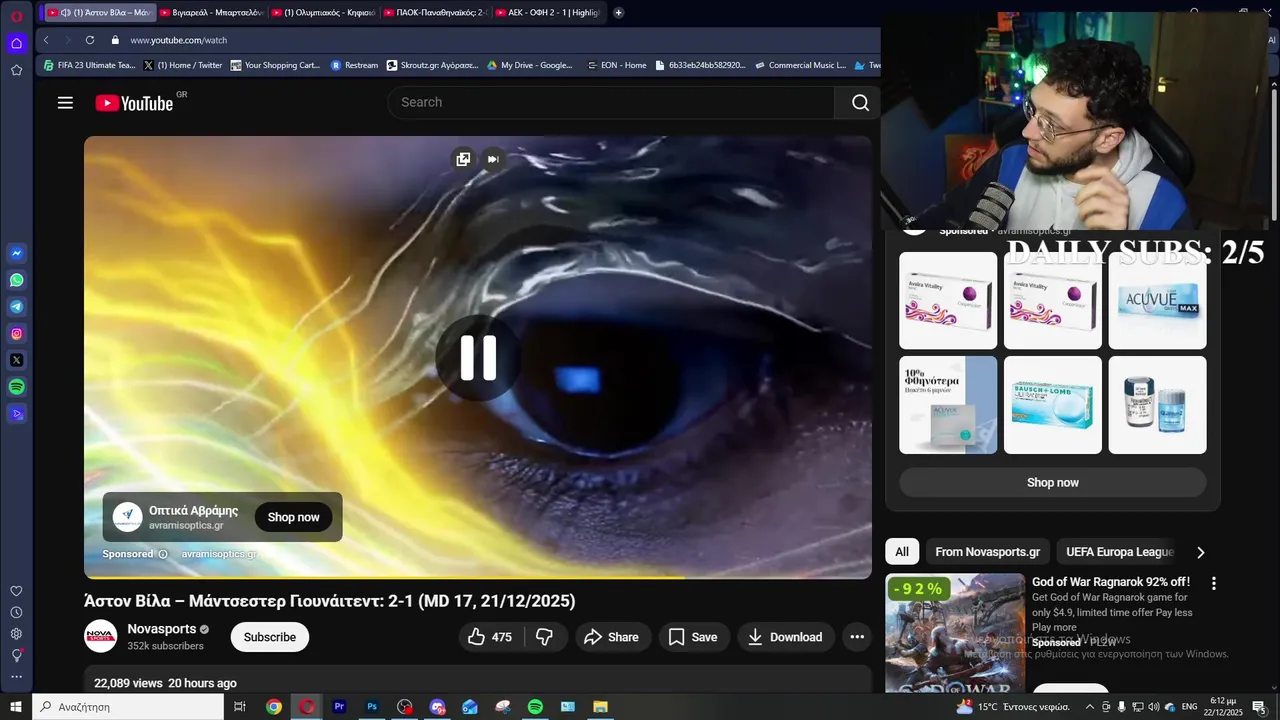Expand more filter chips with the right chevron
This screenshot has width=1280, height=720.
[1200, 552]
